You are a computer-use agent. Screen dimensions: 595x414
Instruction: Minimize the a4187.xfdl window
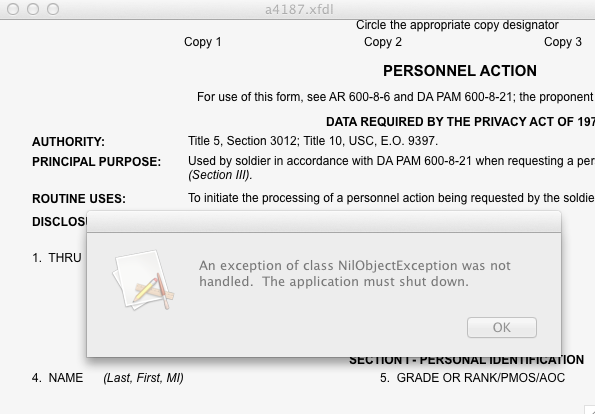[33, 9]
